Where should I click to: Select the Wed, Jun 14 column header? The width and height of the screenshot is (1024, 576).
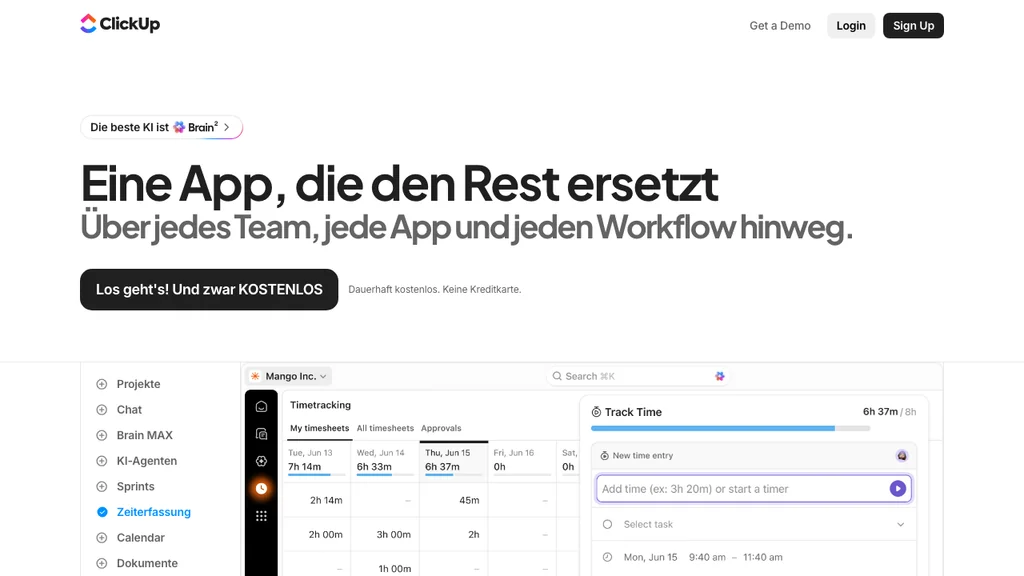pyautogui.click(x=385, y=461)
